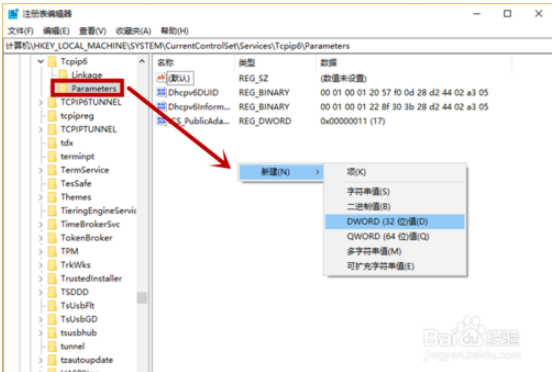Click the tree scrollbar up arrow
This screenshot has height=372, width=553.
(x=142, y=61)
